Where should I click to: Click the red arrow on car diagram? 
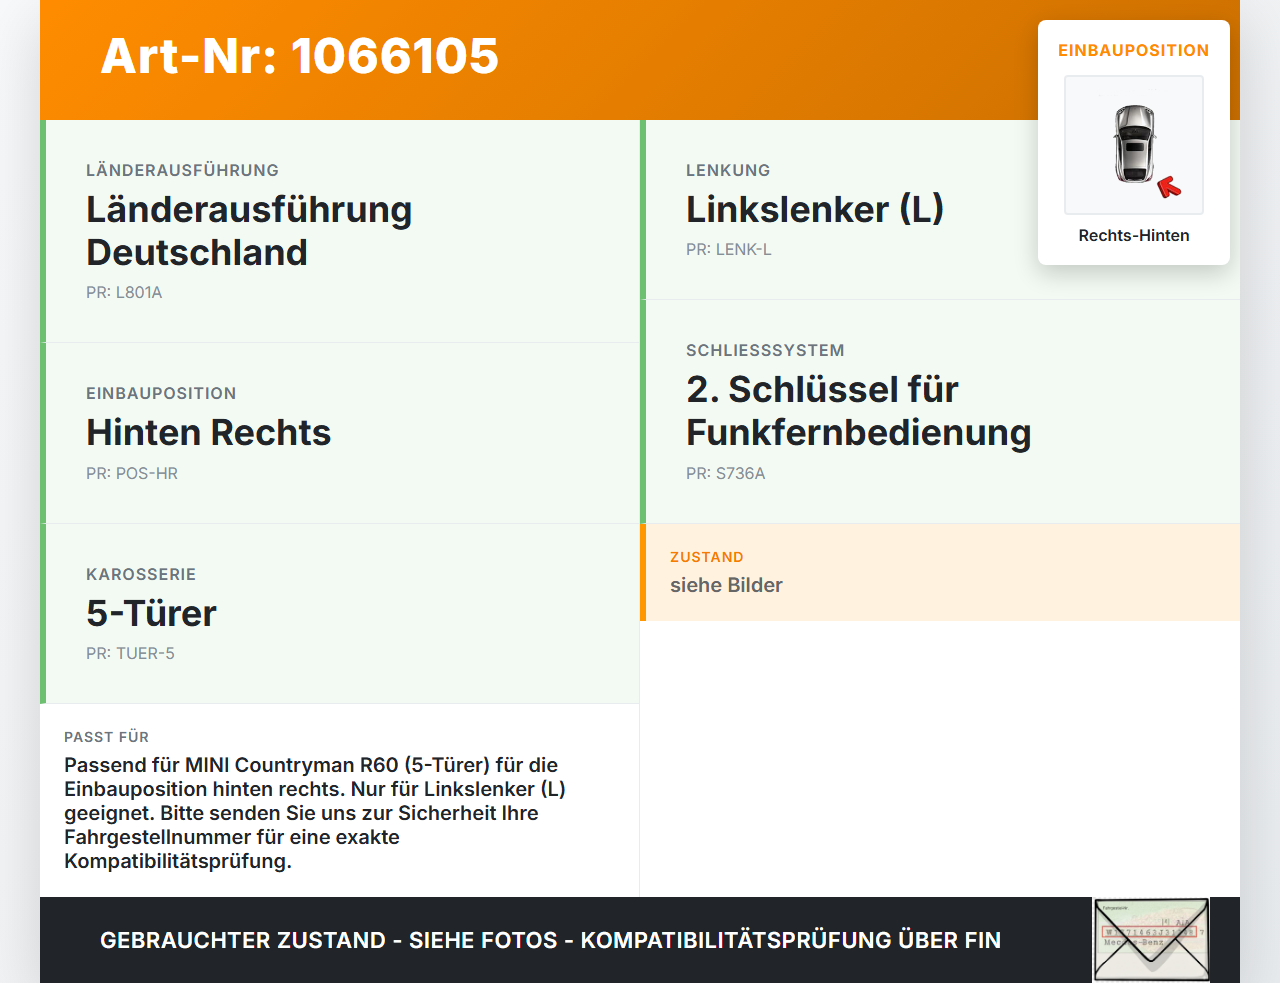tap(1169, 187)
